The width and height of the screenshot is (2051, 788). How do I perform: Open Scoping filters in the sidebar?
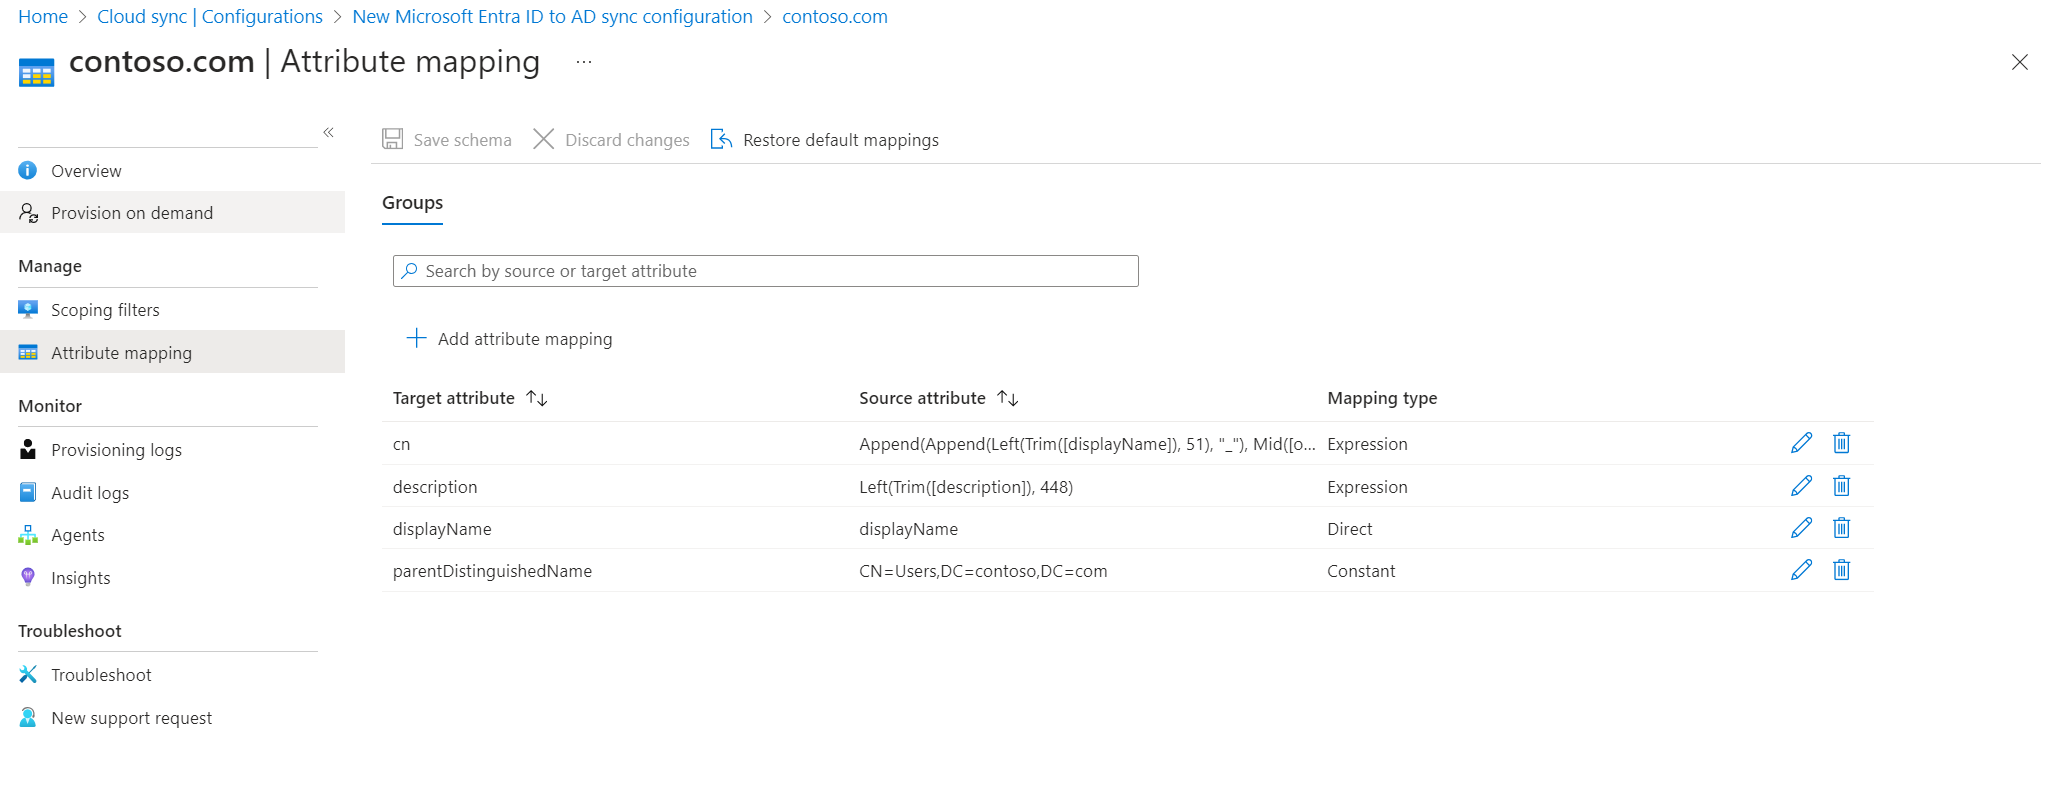coord(105,310)
